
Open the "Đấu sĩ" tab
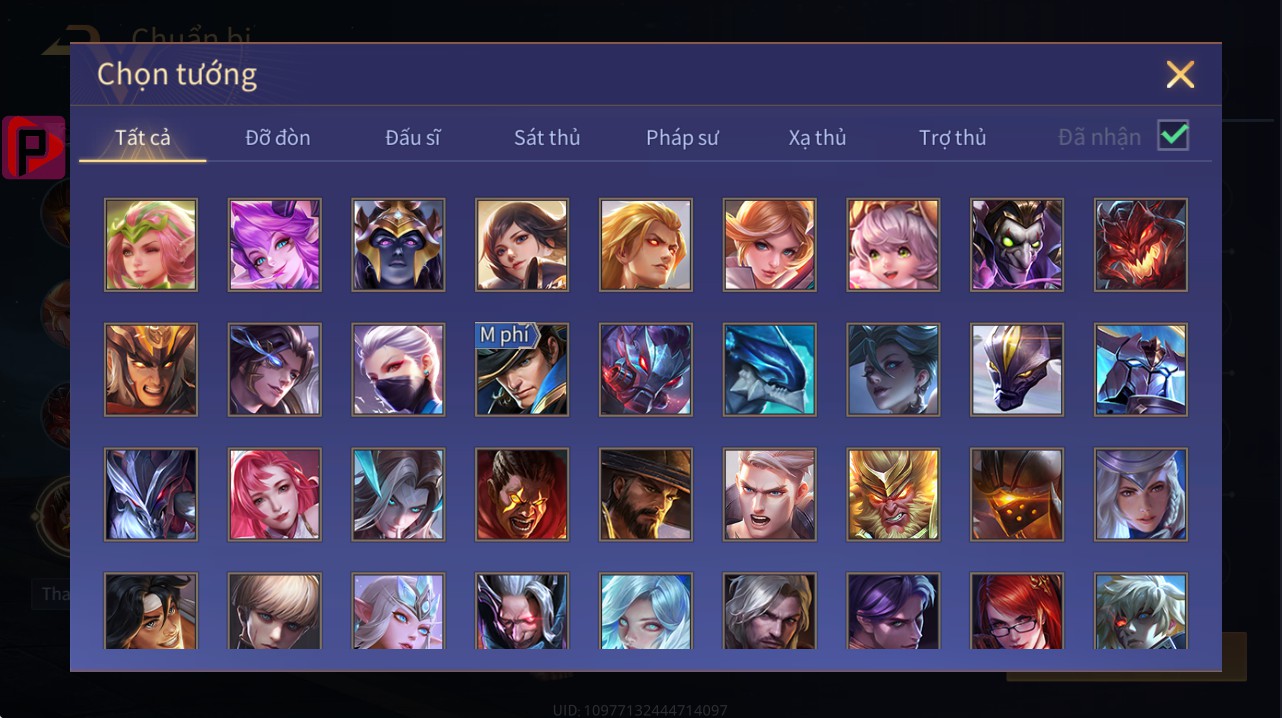(x=413, y=138)
